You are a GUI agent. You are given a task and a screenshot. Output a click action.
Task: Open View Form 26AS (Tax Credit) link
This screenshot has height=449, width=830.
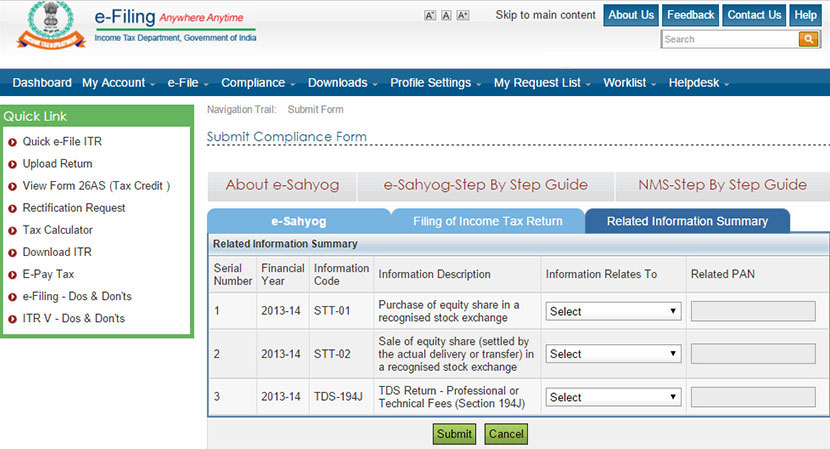(96, 186)
